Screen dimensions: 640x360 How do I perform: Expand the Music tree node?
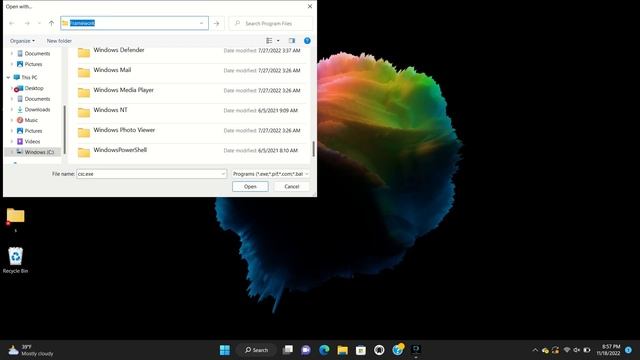click(11, 120)
